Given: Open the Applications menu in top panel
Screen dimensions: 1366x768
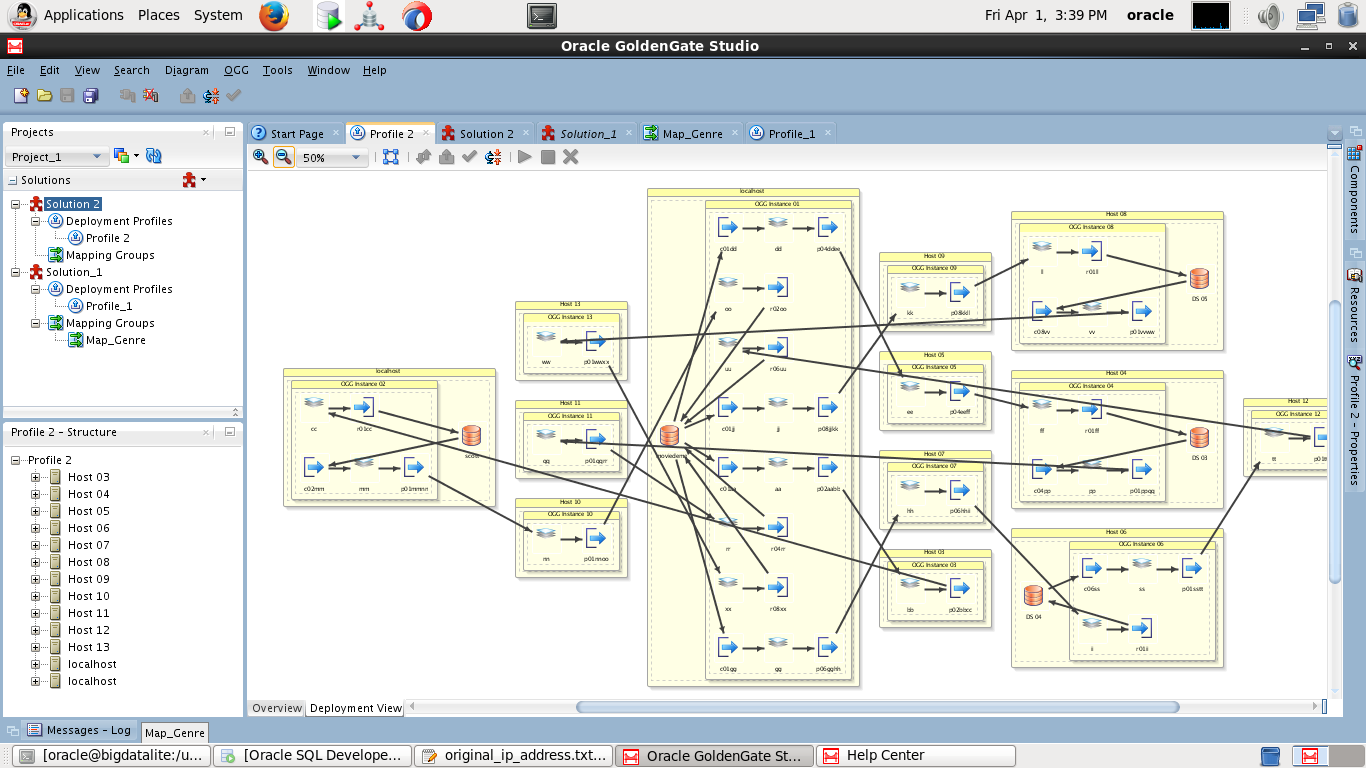Looking at the screenshot, I should (x=84, y=15).
